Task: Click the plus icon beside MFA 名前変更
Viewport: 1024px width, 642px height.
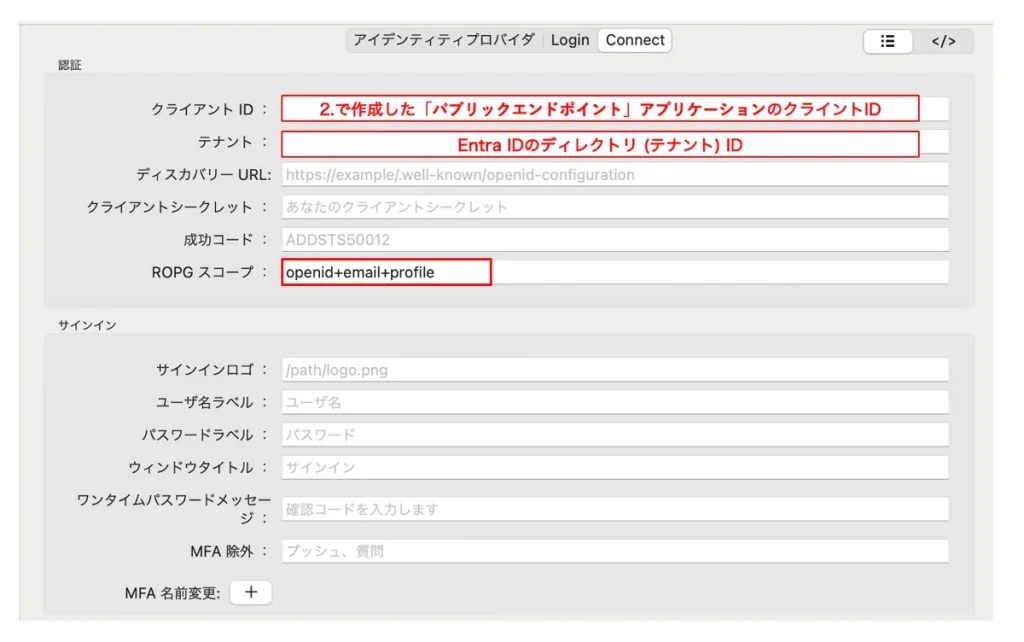Action: [x=251, y=593]
